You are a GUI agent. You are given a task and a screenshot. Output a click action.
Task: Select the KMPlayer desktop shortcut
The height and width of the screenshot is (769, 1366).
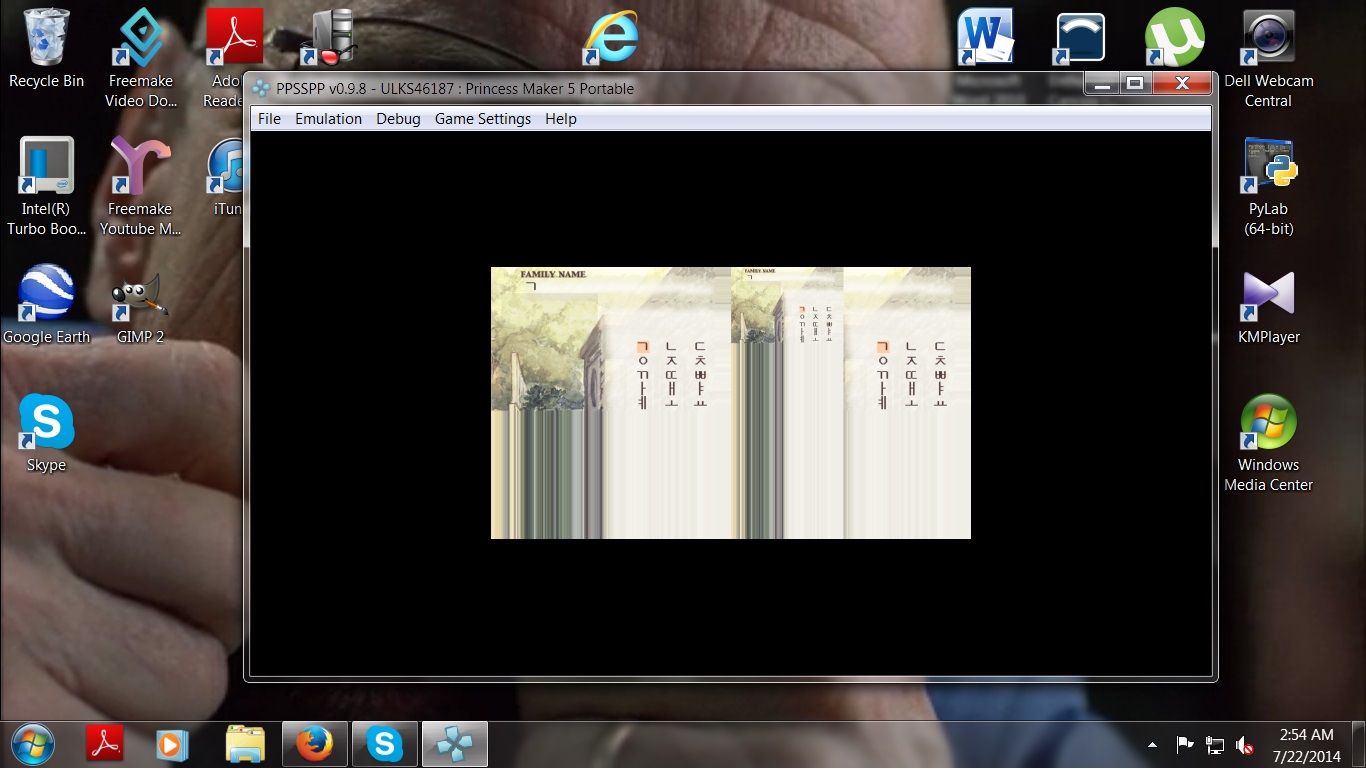(1268, 298)
